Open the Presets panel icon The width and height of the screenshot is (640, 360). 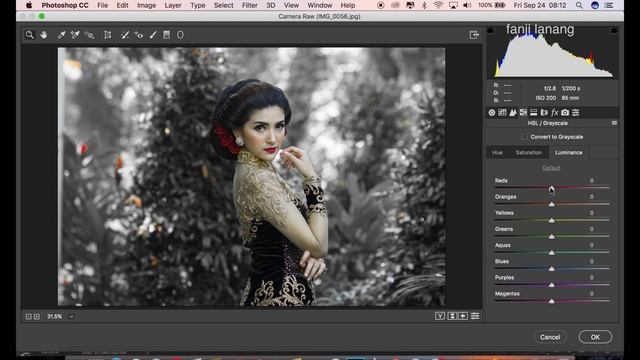pyautogui.click(x=576, y=113)
